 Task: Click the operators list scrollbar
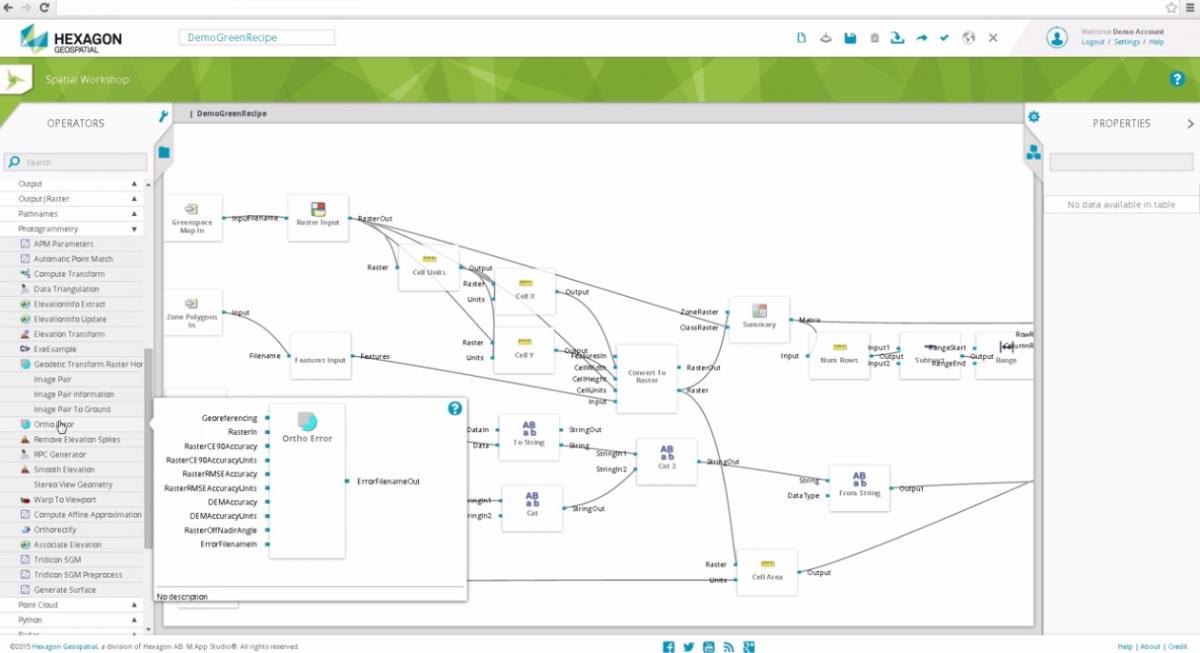pos(149,448)
